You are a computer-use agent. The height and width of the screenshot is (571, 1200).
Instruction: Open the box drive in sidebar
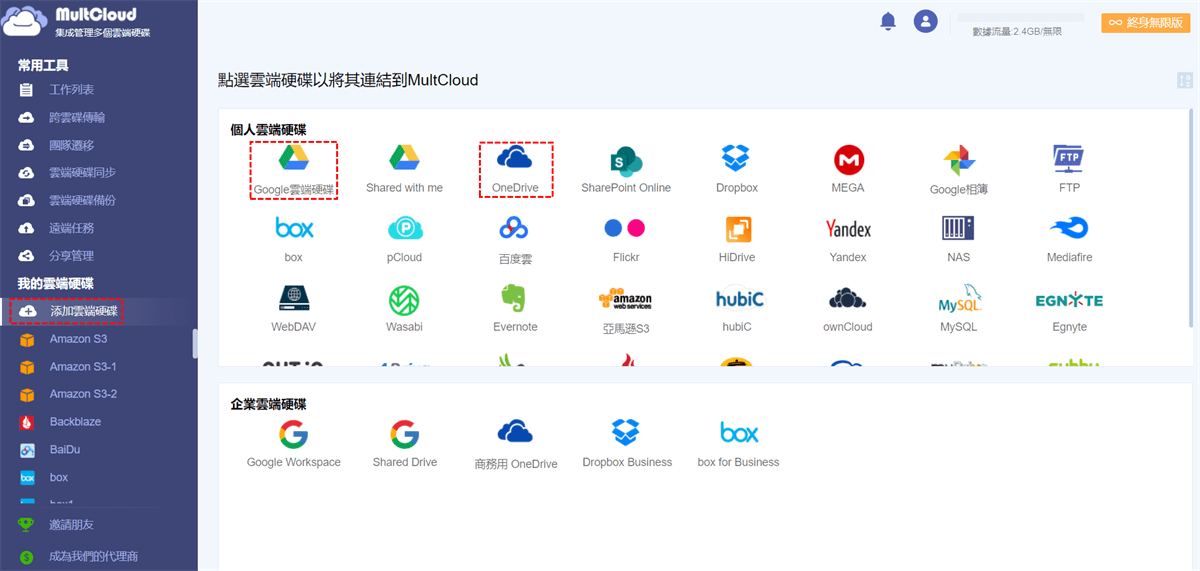59,478
